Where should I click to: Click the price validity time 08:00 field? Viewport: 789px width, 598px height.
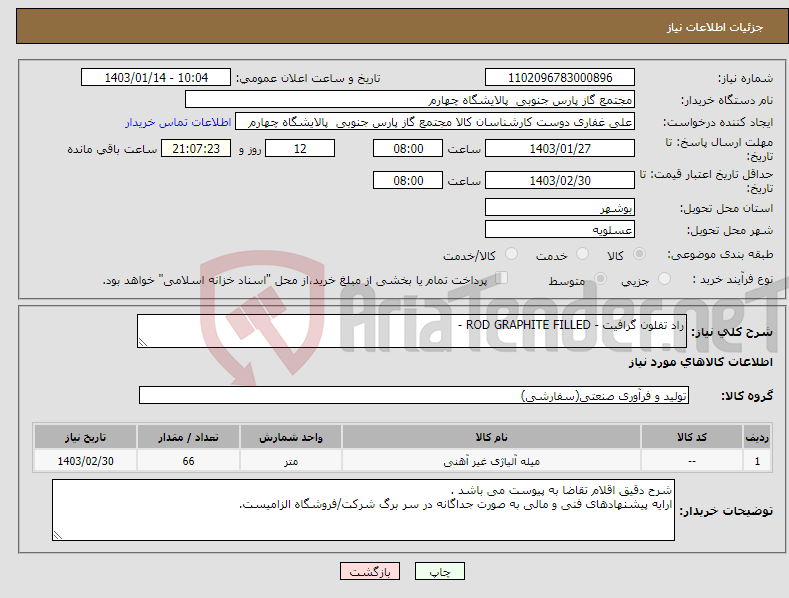pyautogui.click(x=408, y=180)
